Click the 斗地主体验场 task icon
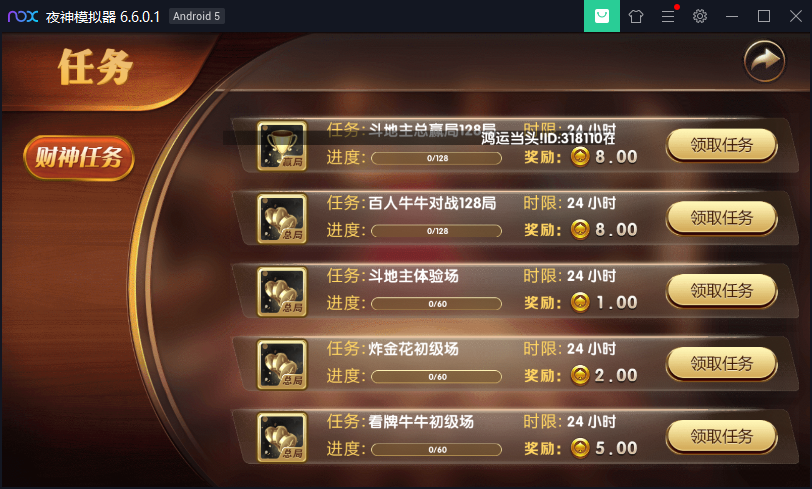 pos(282,292)
